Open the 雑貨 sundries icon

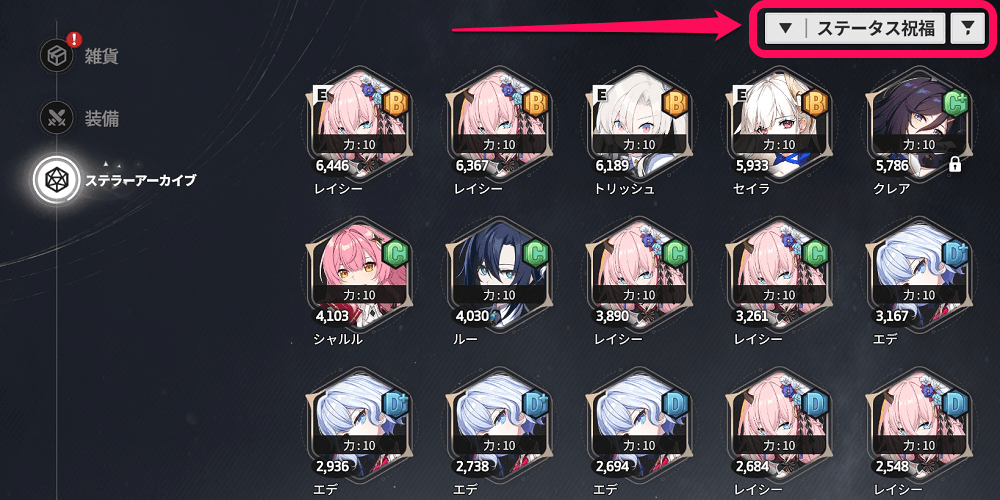coord(56,55)
